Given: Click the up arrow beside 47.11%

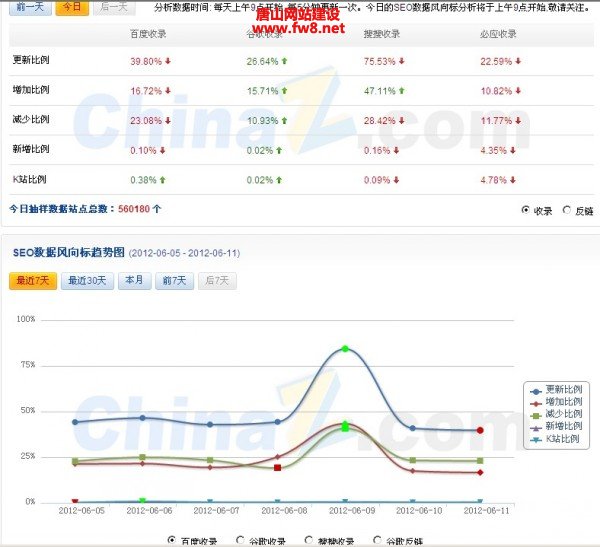Looking at the screenshot, I should point(401,91).
